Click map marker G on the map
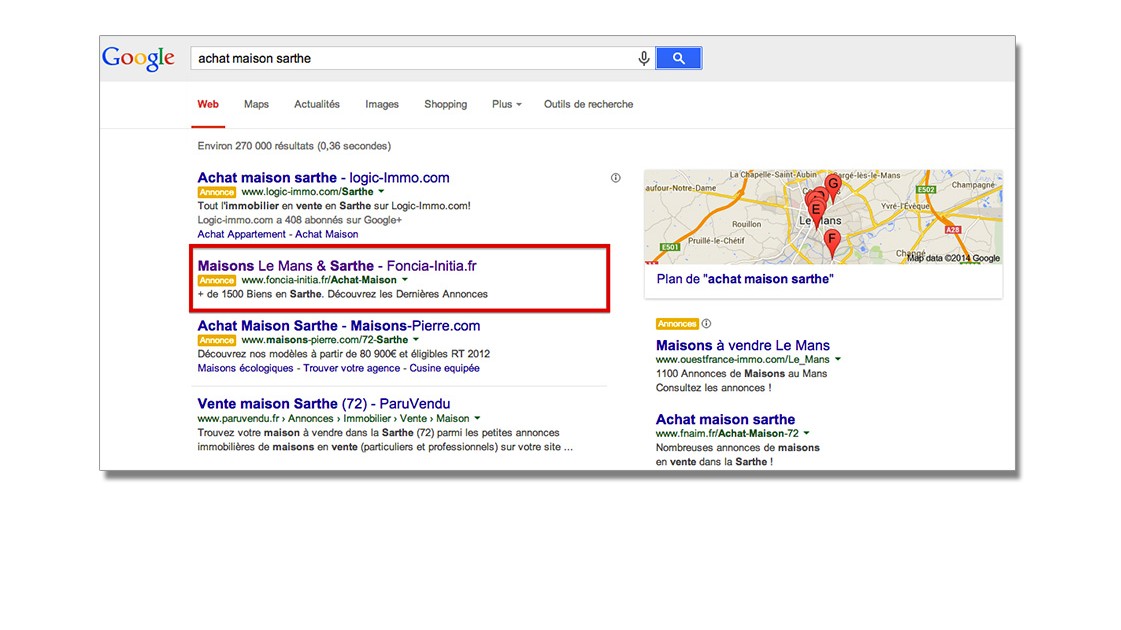The width and height of the screenshot is (1121, 630). (x=832, y=187)
